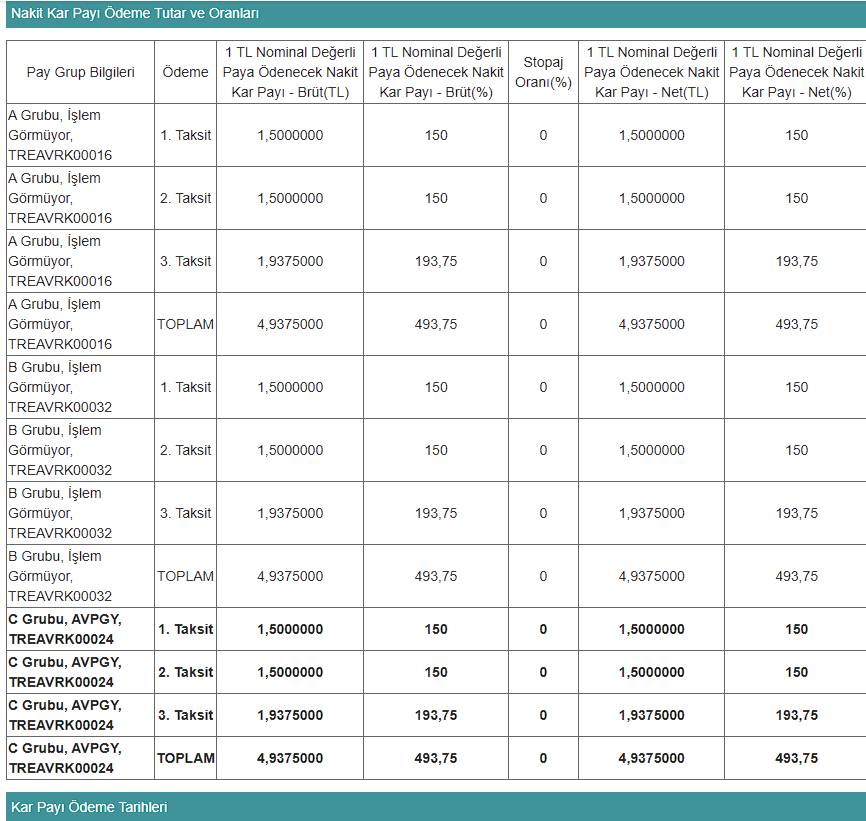The height and width of the screenshot is (821, 866).
Task: Select B Grubu TOPLAM gross TL value 4,9375000
Action: point(290,576)
